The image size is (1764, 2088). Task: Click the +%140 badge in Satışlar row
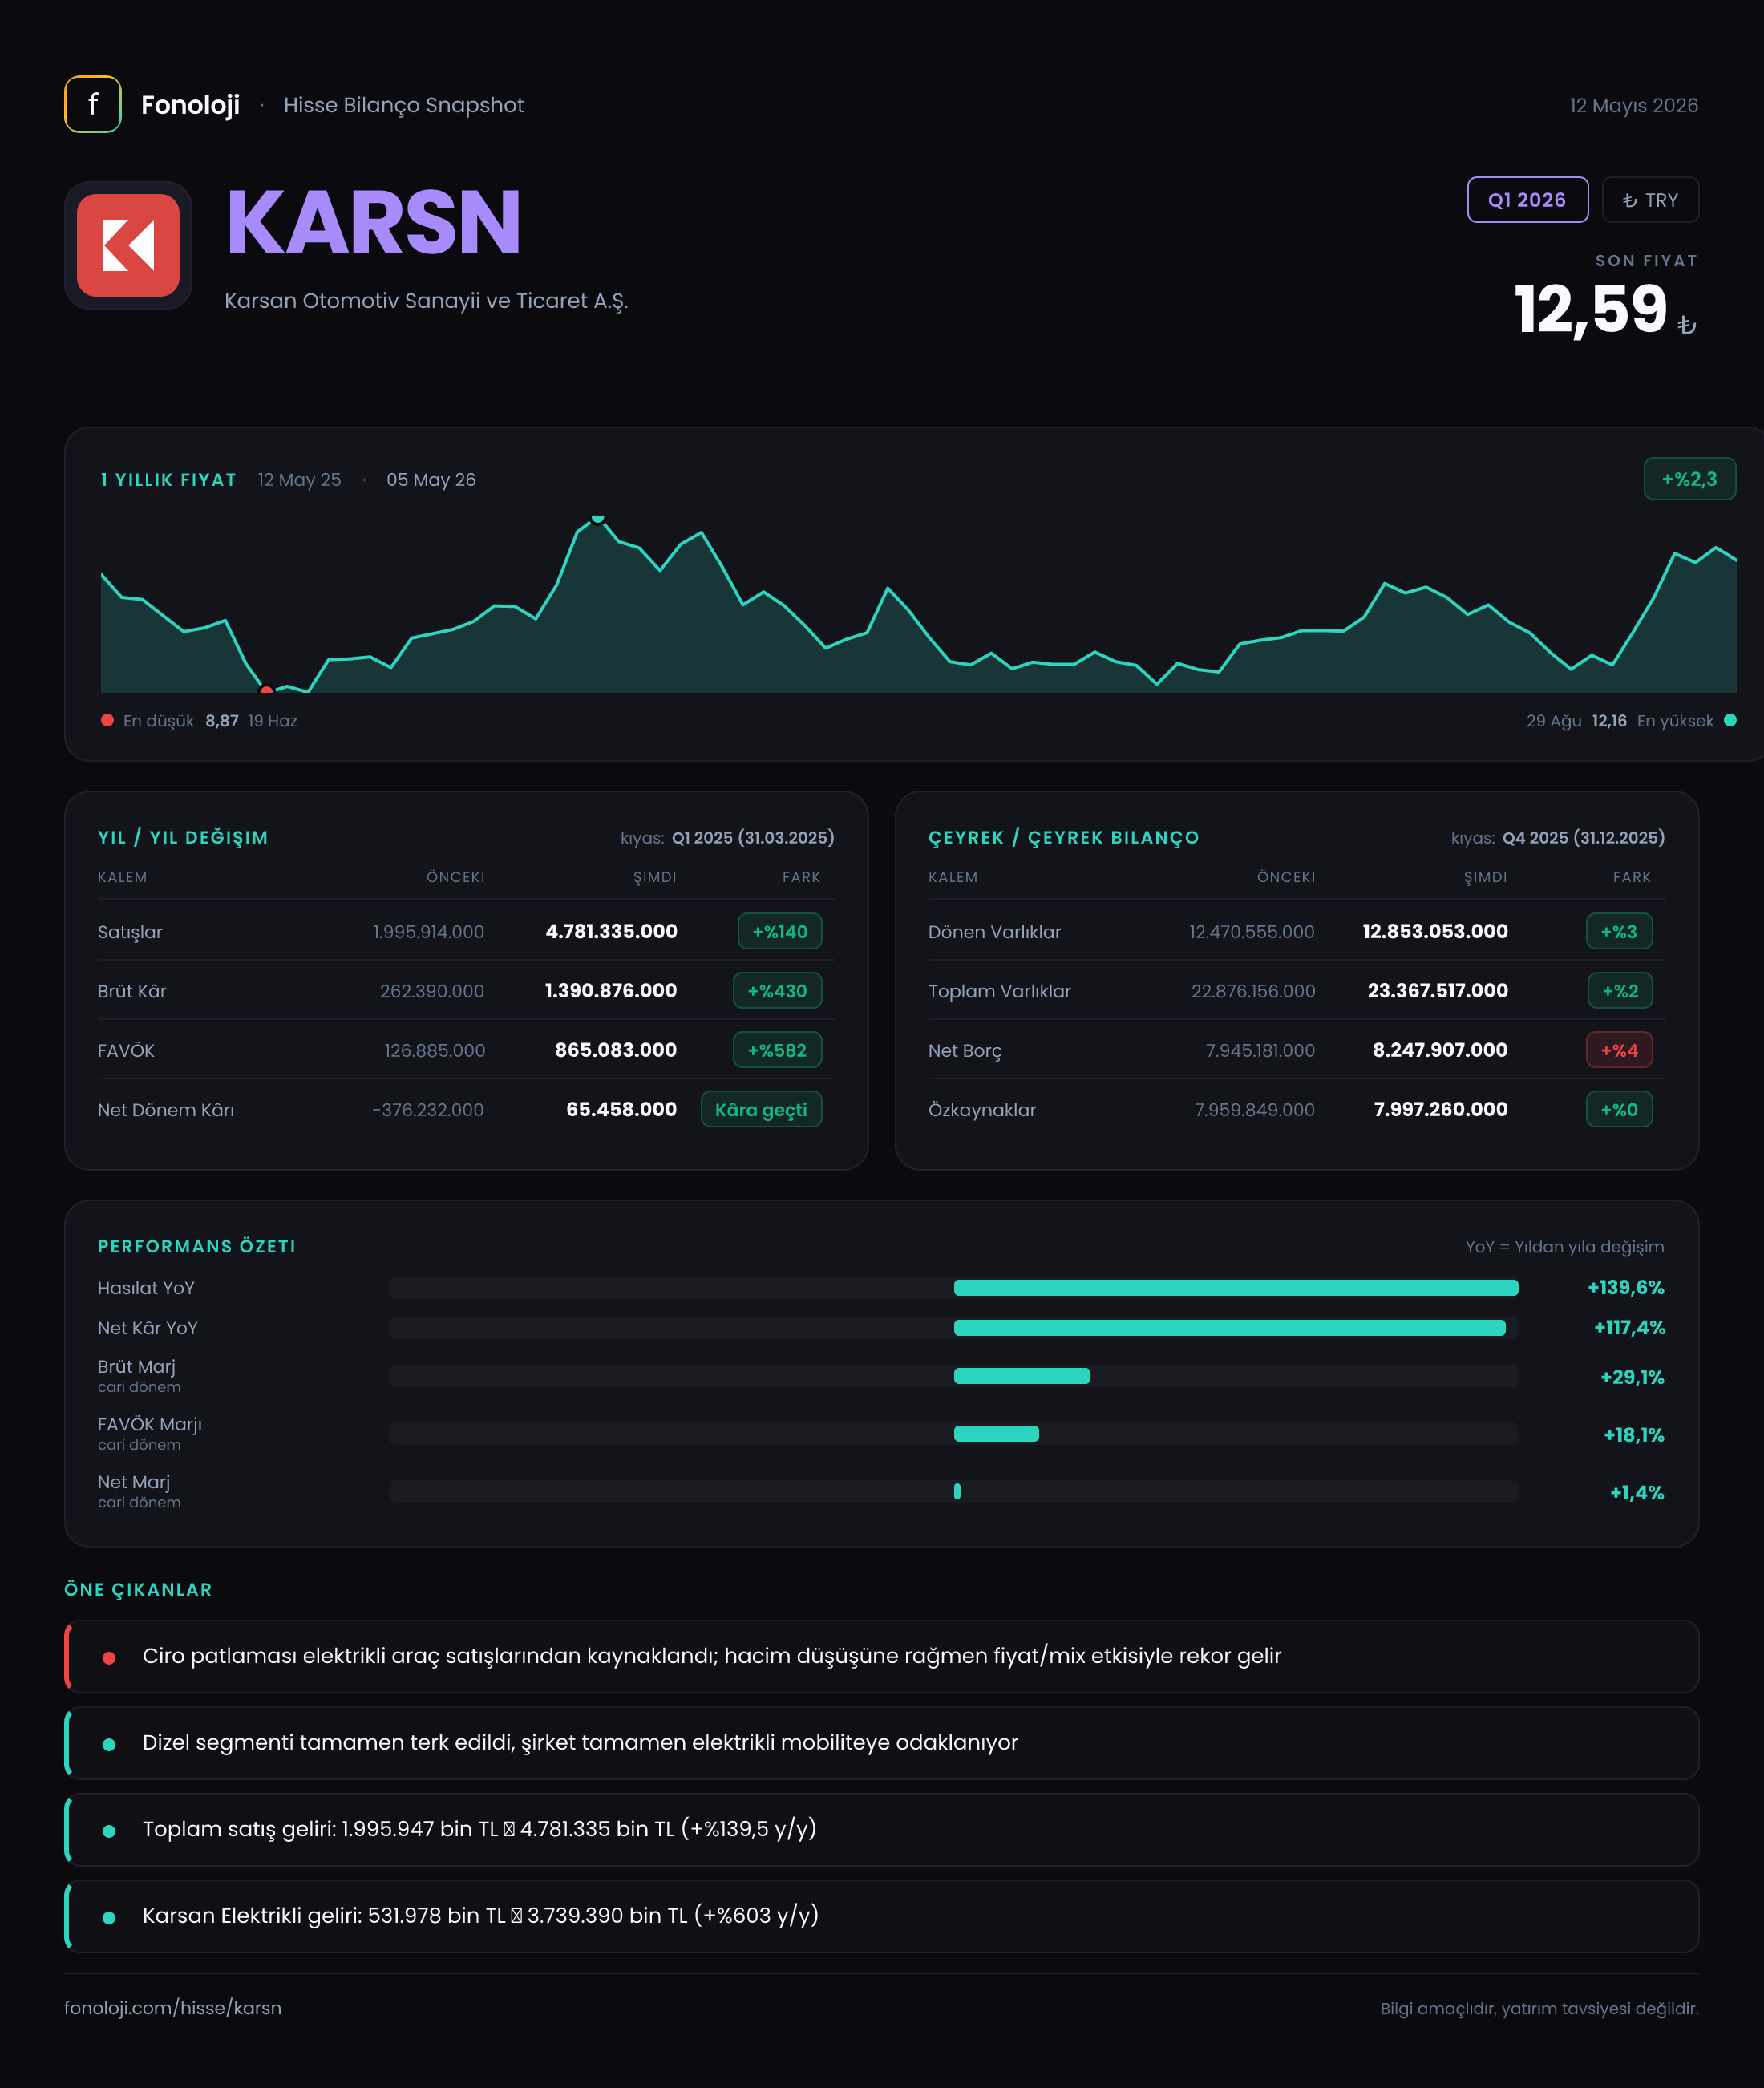[x=780, y=932]
